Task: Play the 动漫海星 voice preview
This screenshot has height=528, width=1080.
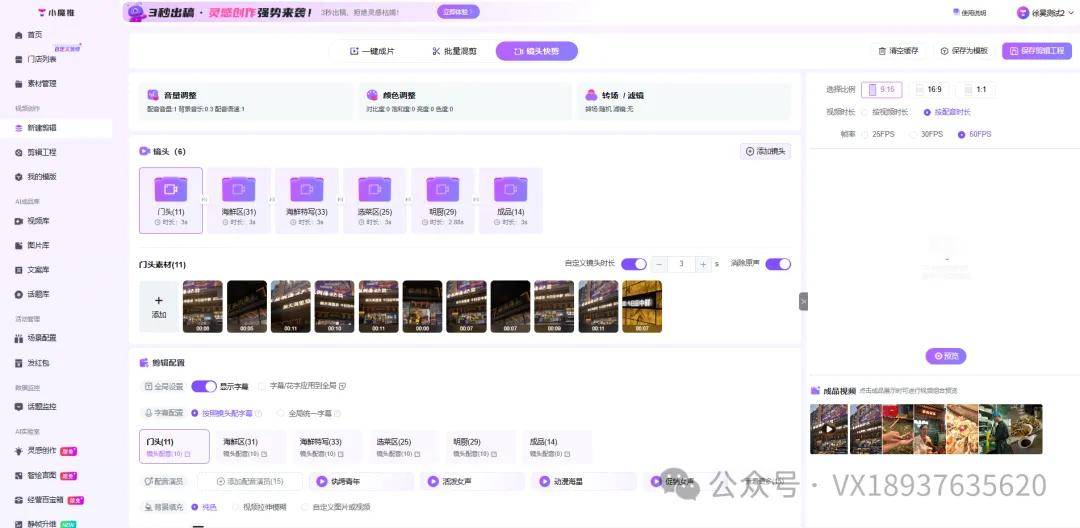Action: pyautogui.click(x=544, y=481)
